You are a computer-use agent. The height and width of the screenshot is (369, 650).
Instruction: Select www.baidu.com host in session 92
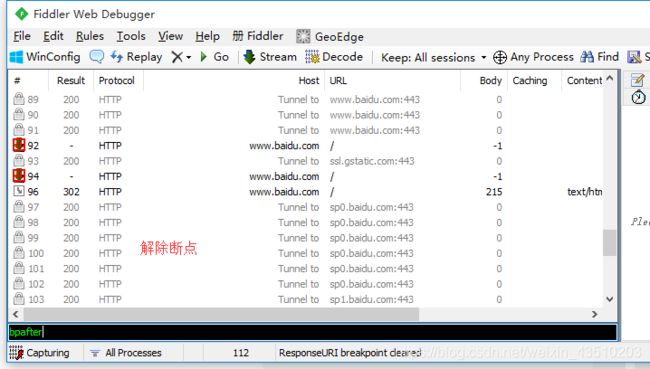tap(284, 146)
